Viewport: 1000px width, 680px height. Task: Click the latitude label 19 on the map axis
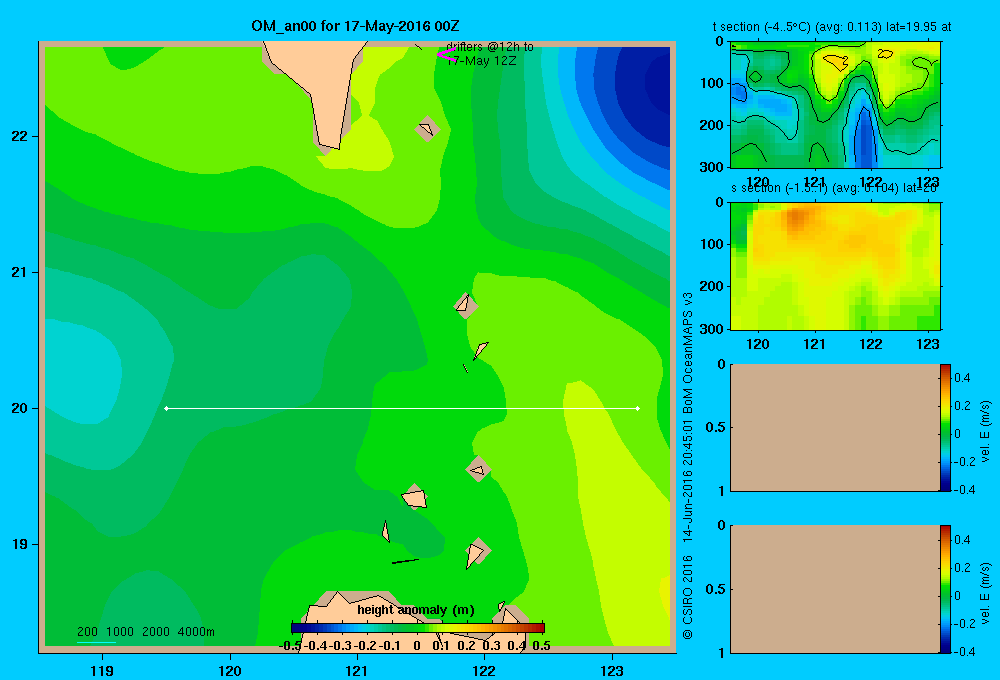tap(19, 544)
